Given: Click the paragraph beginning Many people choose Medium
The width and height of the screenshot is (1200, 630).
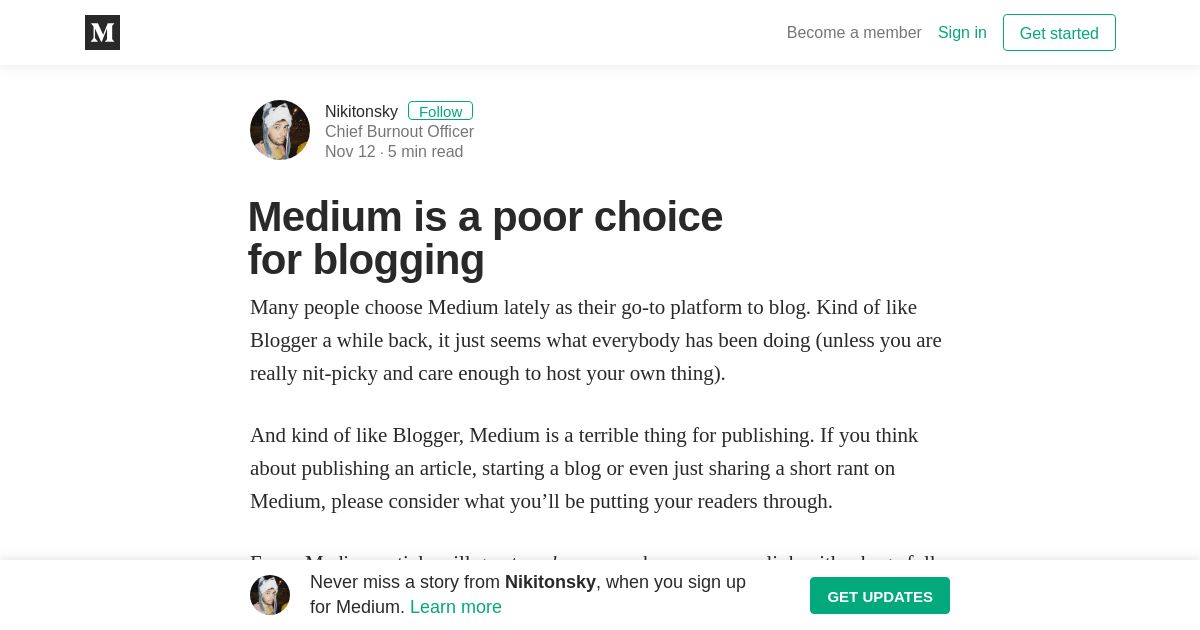Looking at the screenshot, I should point(596,340).
